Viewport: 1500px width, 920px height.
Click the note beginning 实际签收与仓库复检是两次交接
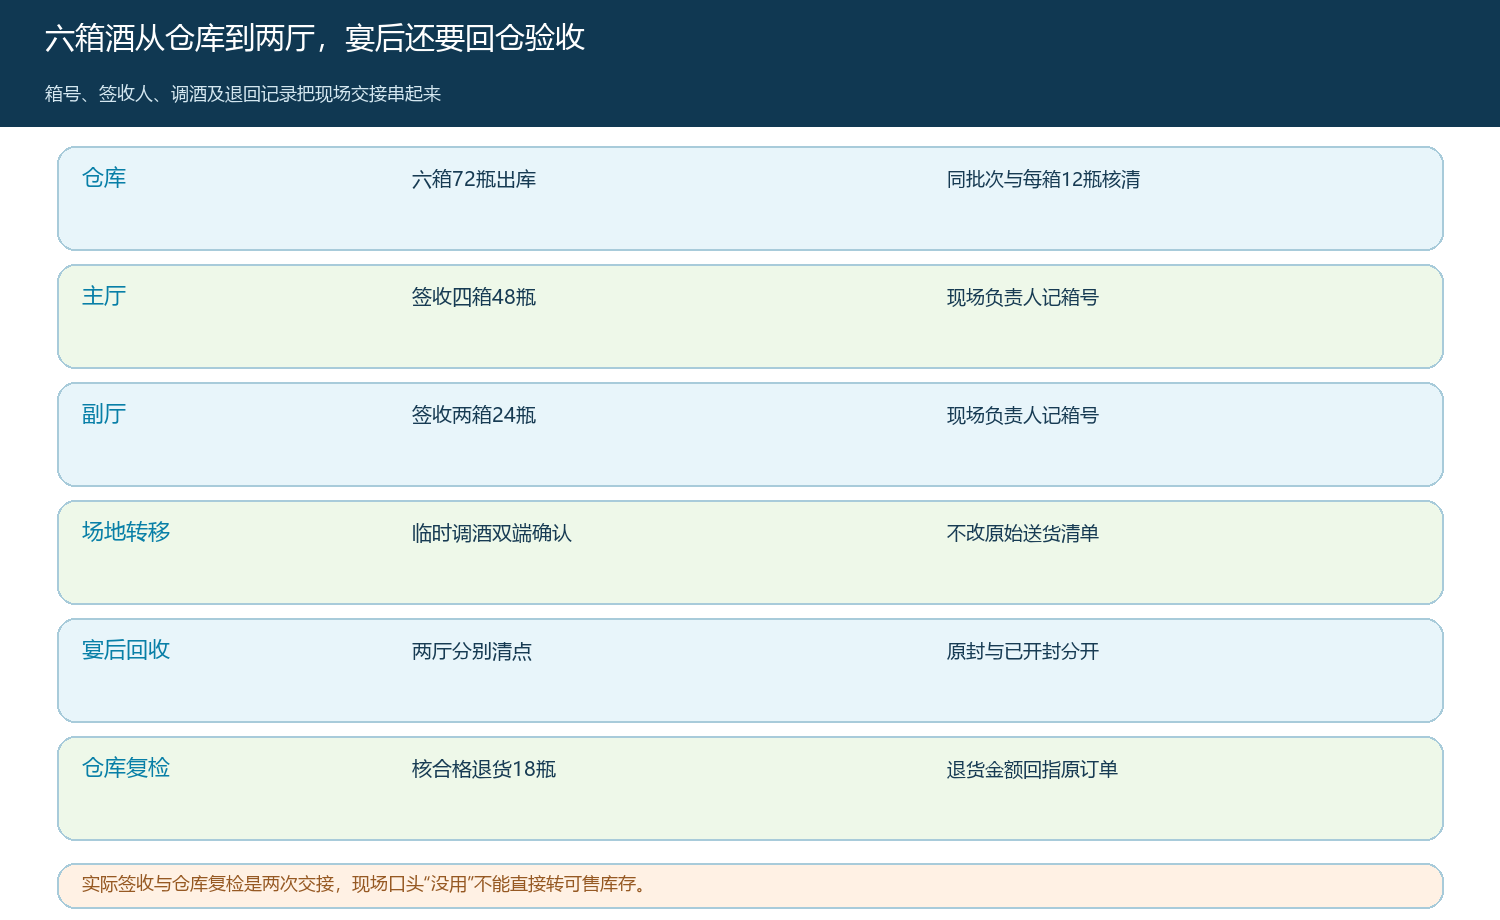(750, 885)
